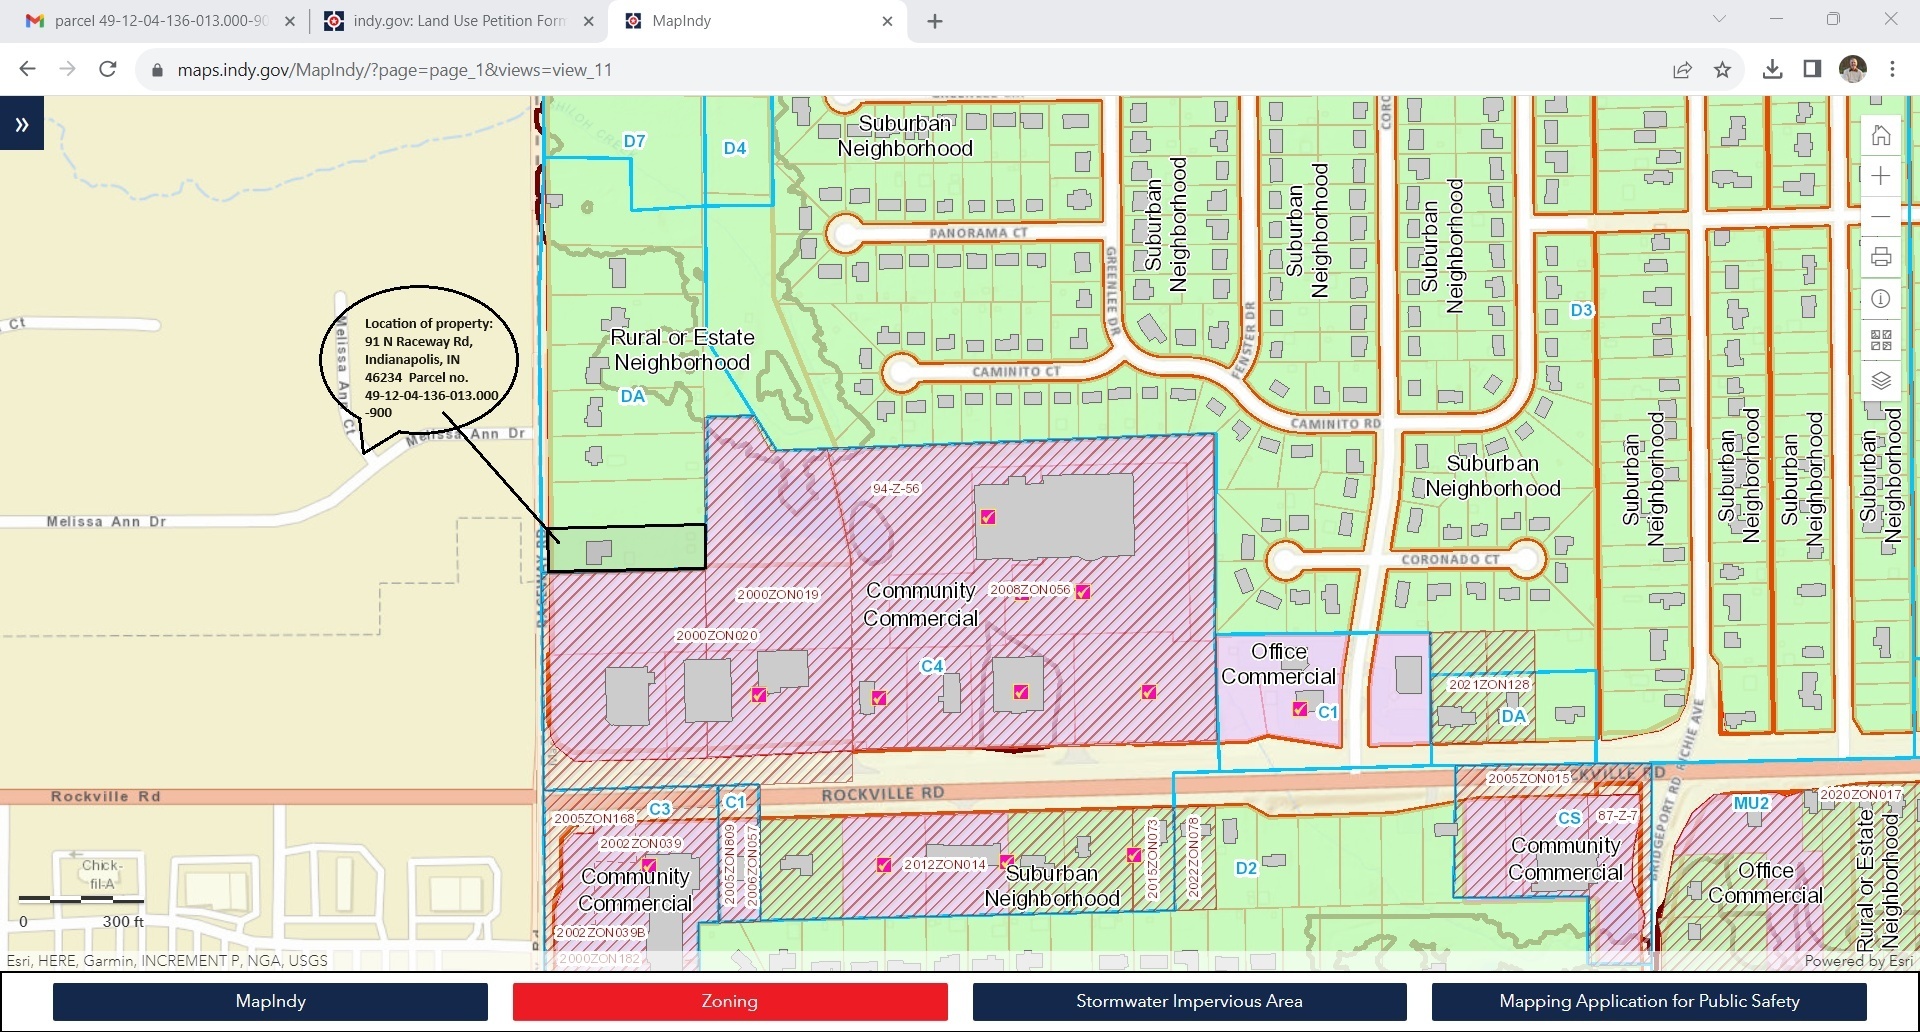Click the pink checkbox marker next to C1 label
The width and height of the screenshot is (1920, 1032).
(1299, 709)
